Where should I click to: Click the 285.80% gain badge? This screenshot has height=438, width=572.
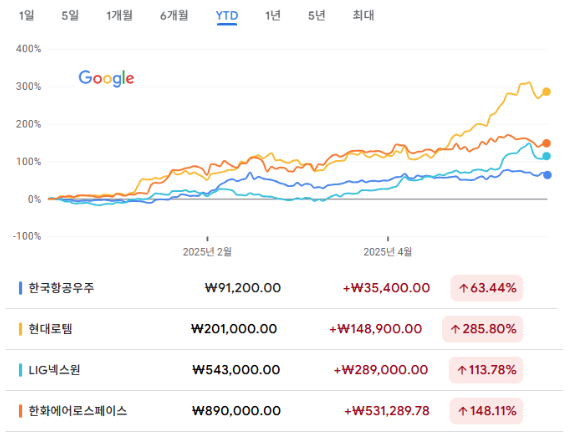pos(483,329)
